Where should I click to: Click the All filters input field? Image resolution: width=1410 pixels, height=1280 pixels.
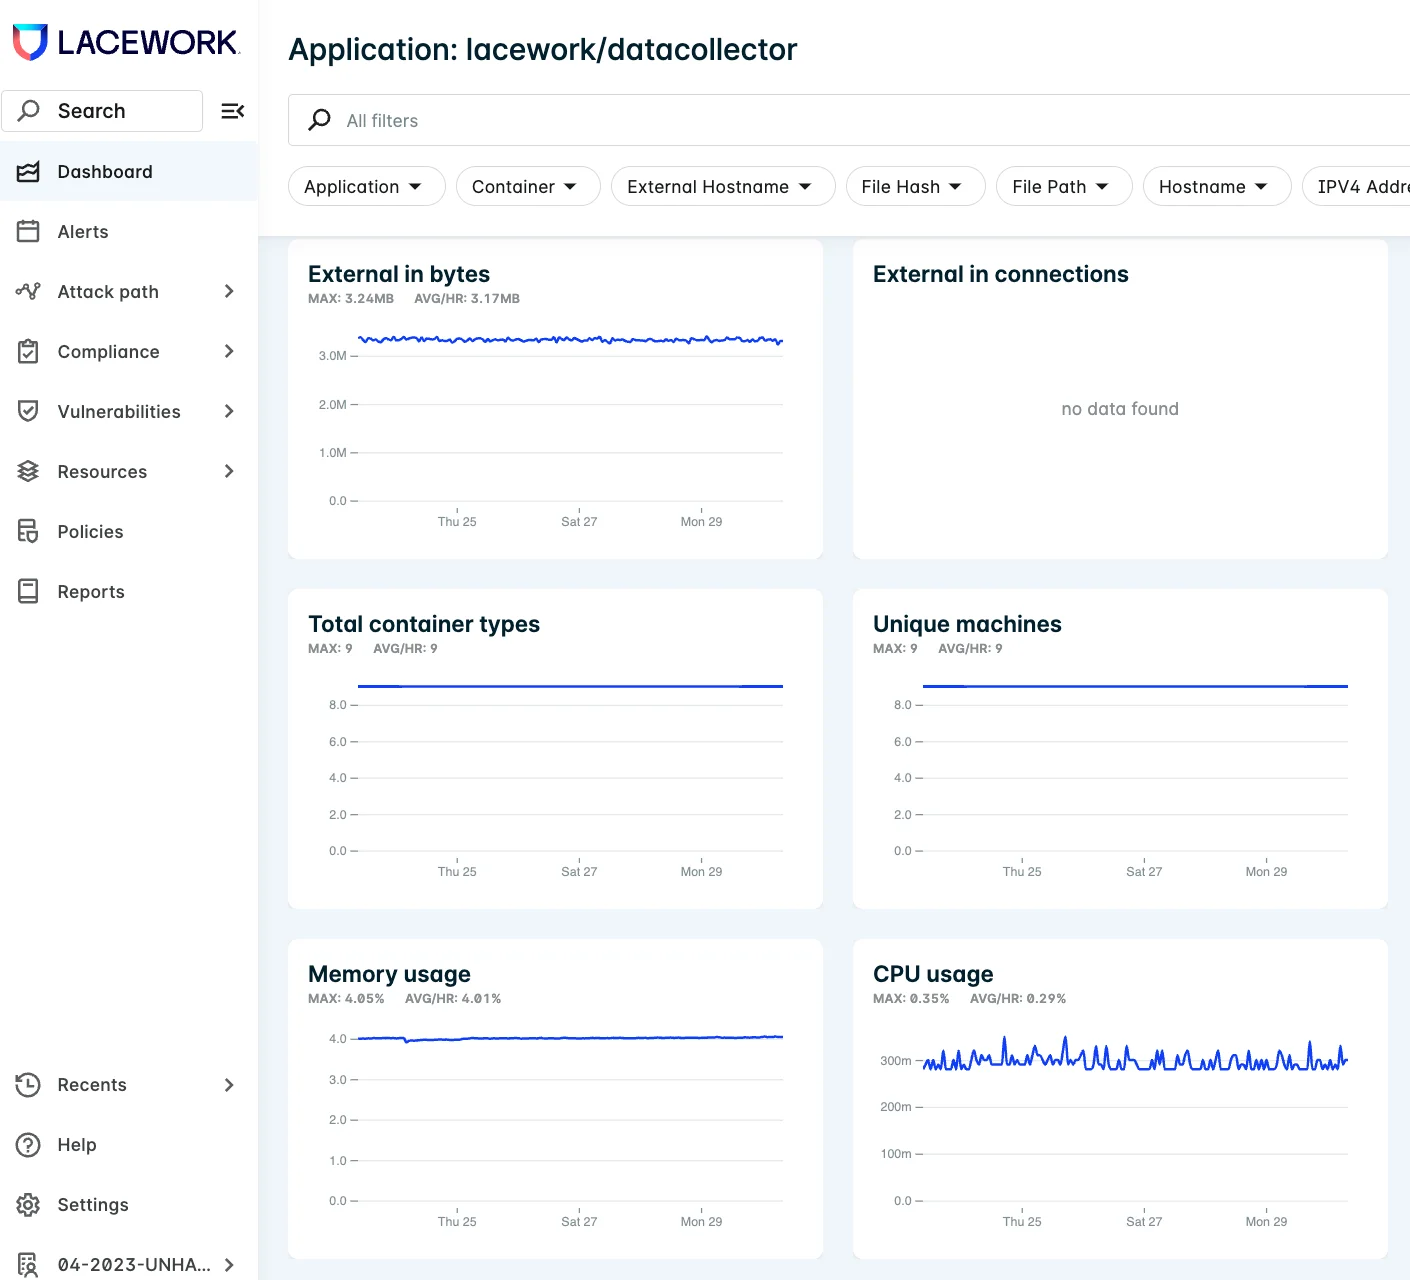point(849,120)
